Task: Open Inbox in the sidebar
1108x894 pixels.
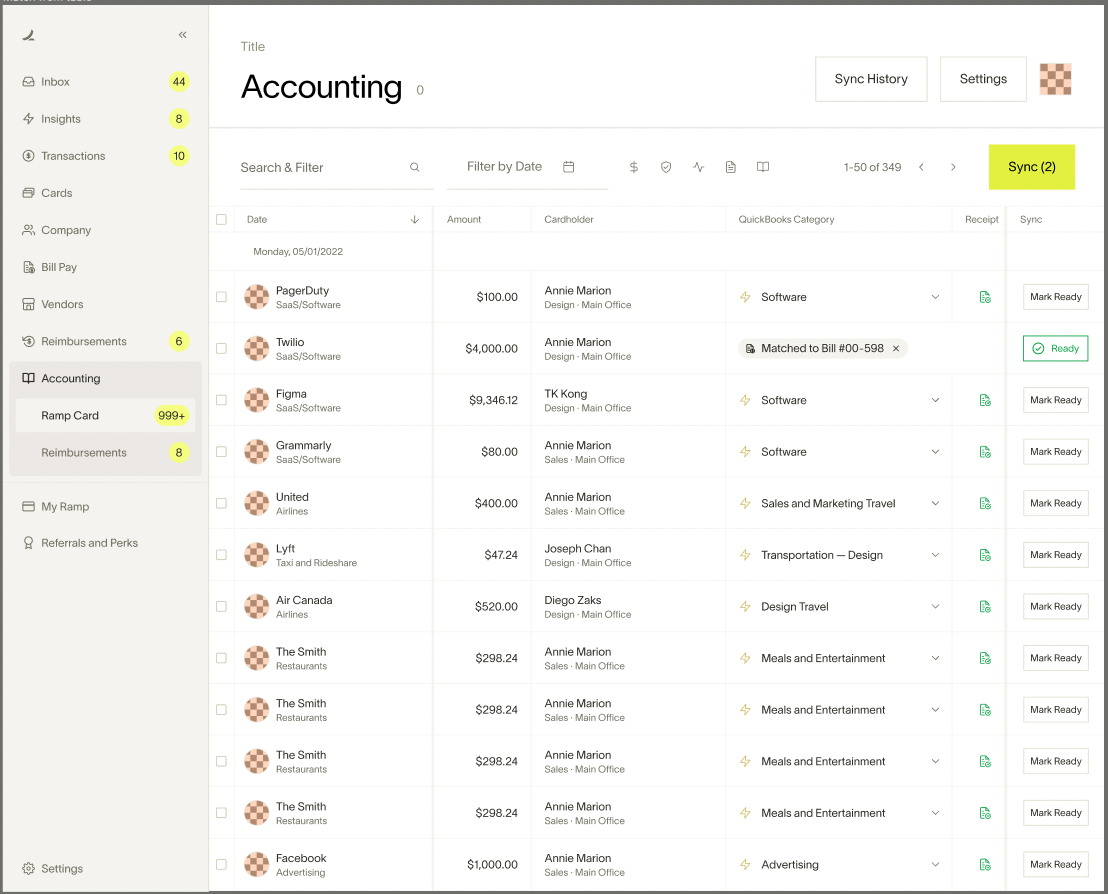Action: point(105,82)
